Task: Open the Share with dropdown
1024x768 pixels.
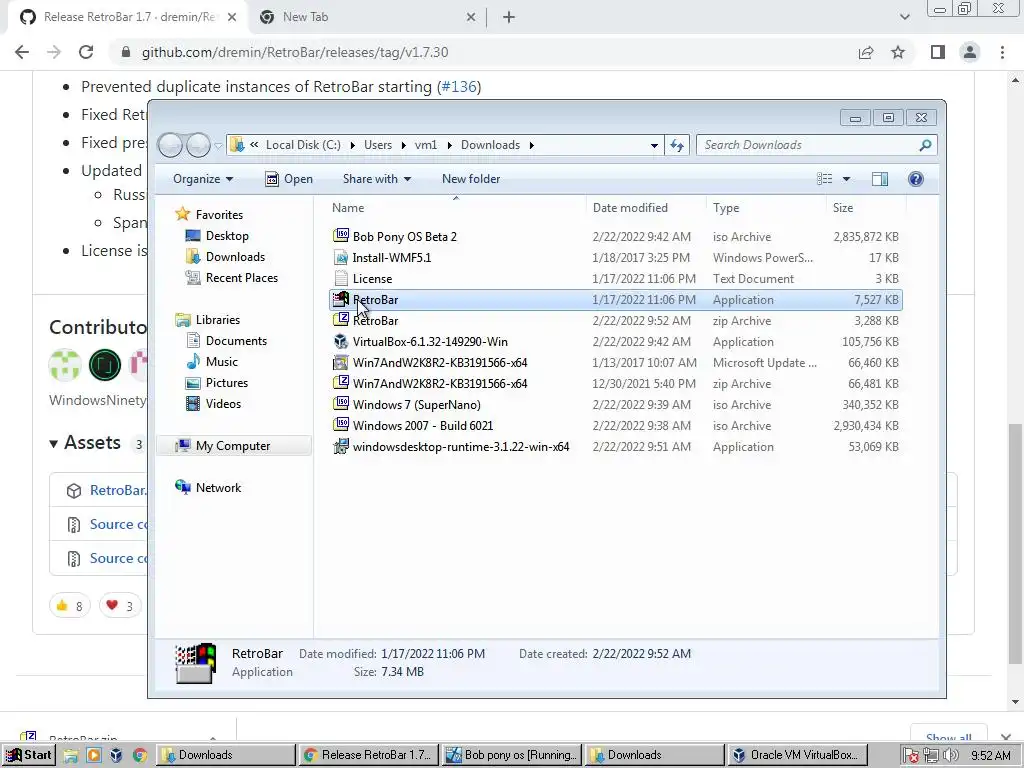Action: 377,179
